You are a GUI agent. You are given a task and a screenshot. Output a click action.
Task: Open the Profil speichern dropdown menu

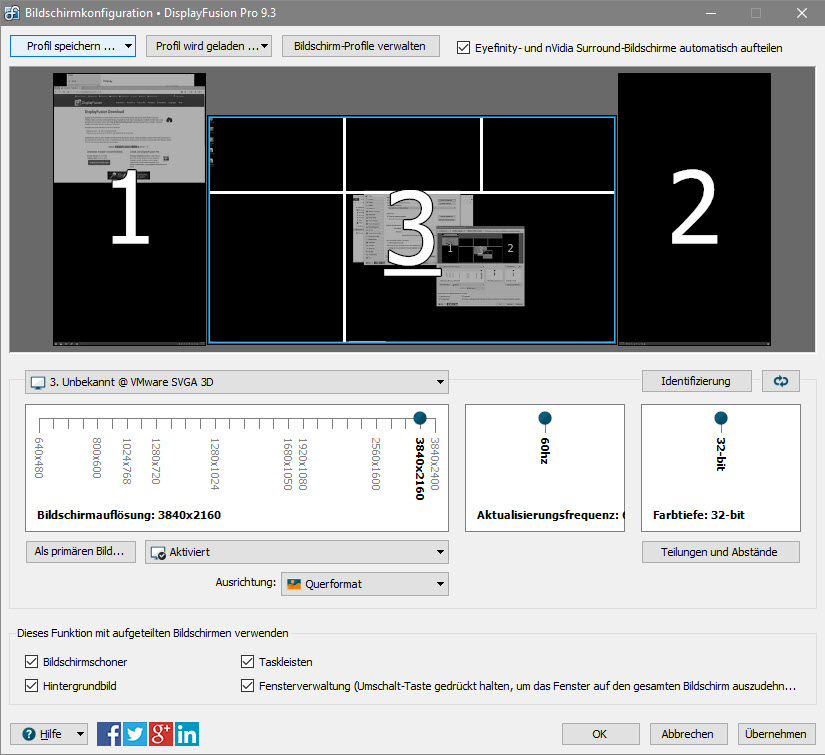72,47
